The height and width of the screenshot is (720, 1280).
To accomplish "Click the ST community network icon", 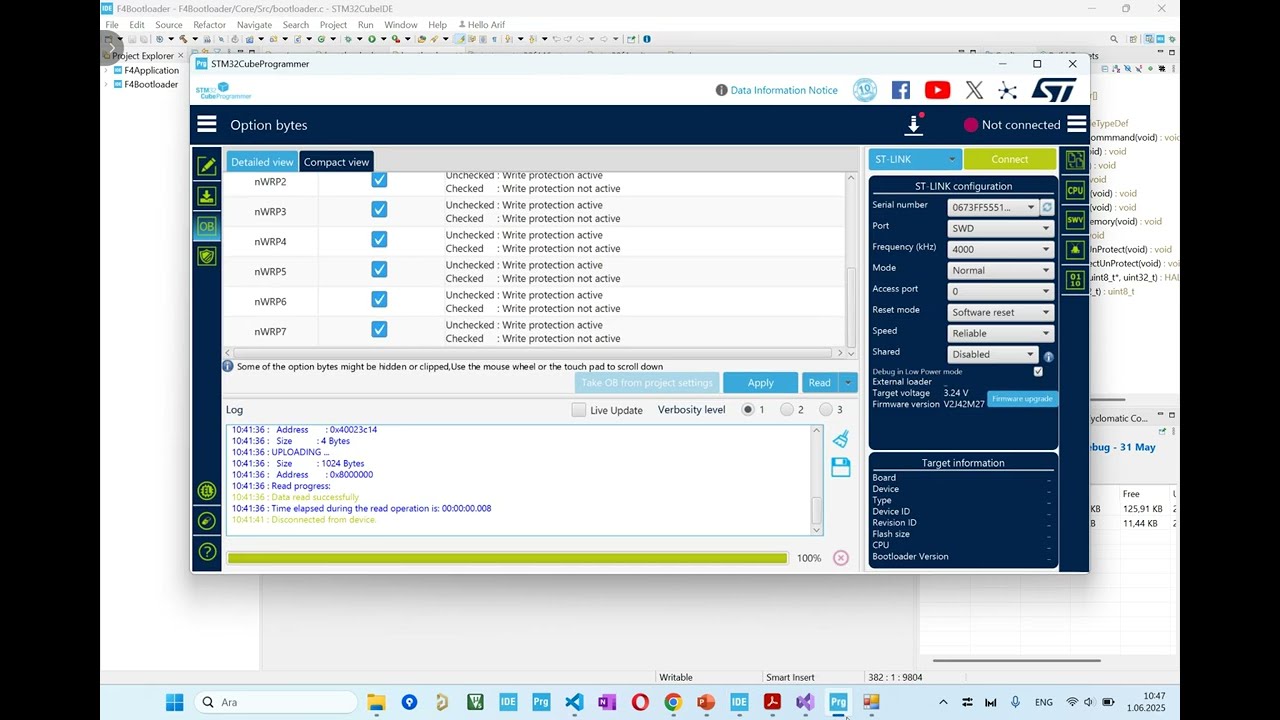I will click(1007, 90).
